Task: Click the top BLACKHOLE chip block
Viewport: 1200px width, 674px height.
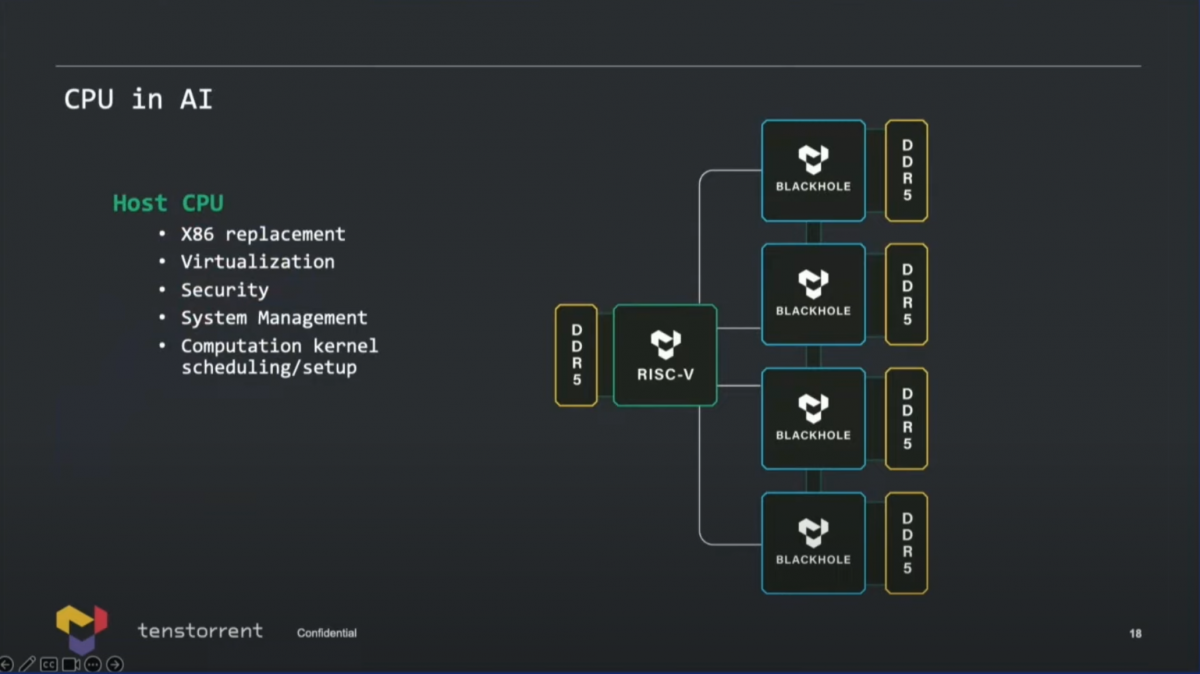Action: tap(813, 170)
